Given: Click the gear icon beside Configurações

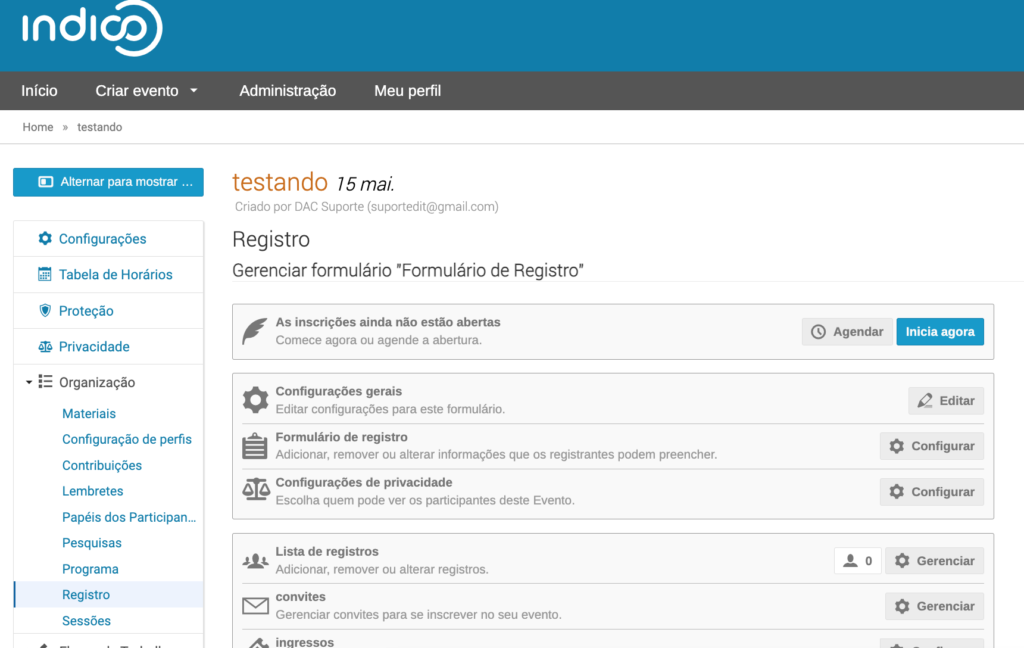Looking at the screenshot, I should (44, 238).
